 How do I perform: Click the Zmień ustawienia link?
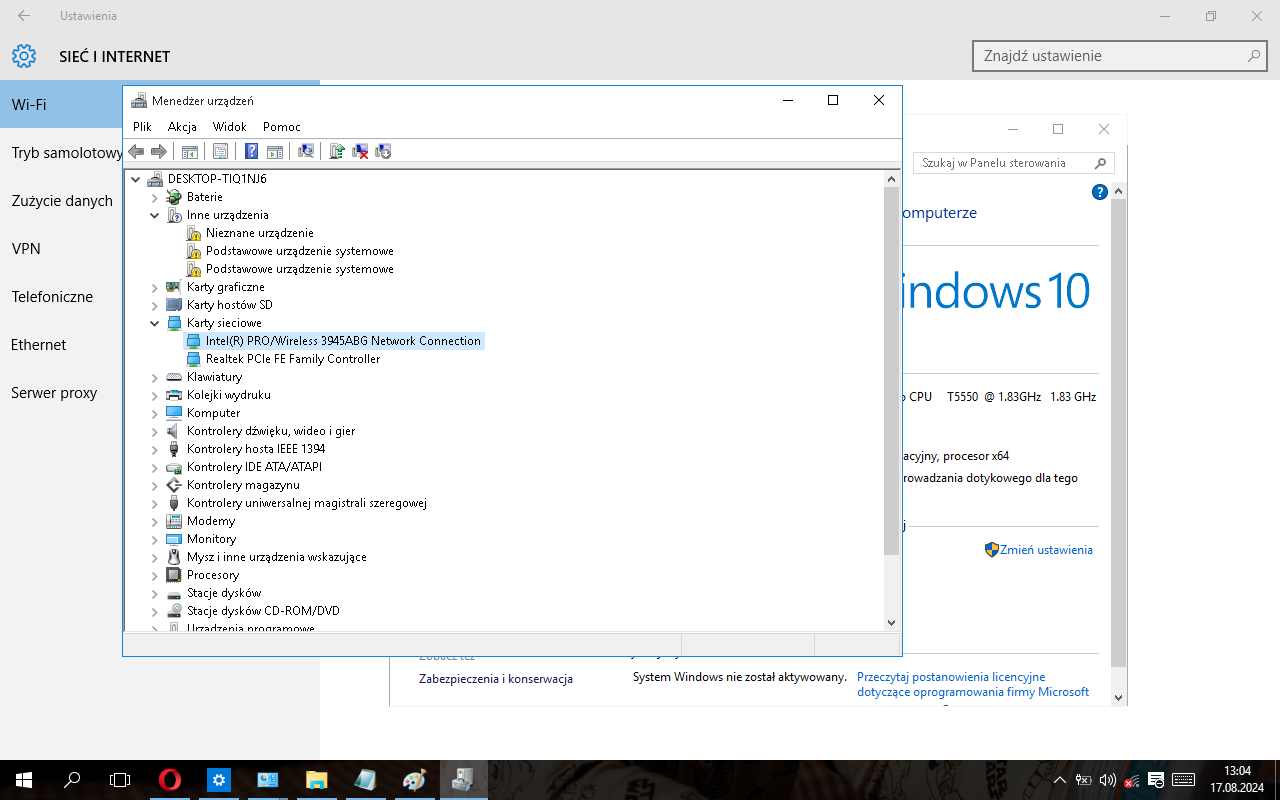pyautogui.click(x=1046, y=550)
